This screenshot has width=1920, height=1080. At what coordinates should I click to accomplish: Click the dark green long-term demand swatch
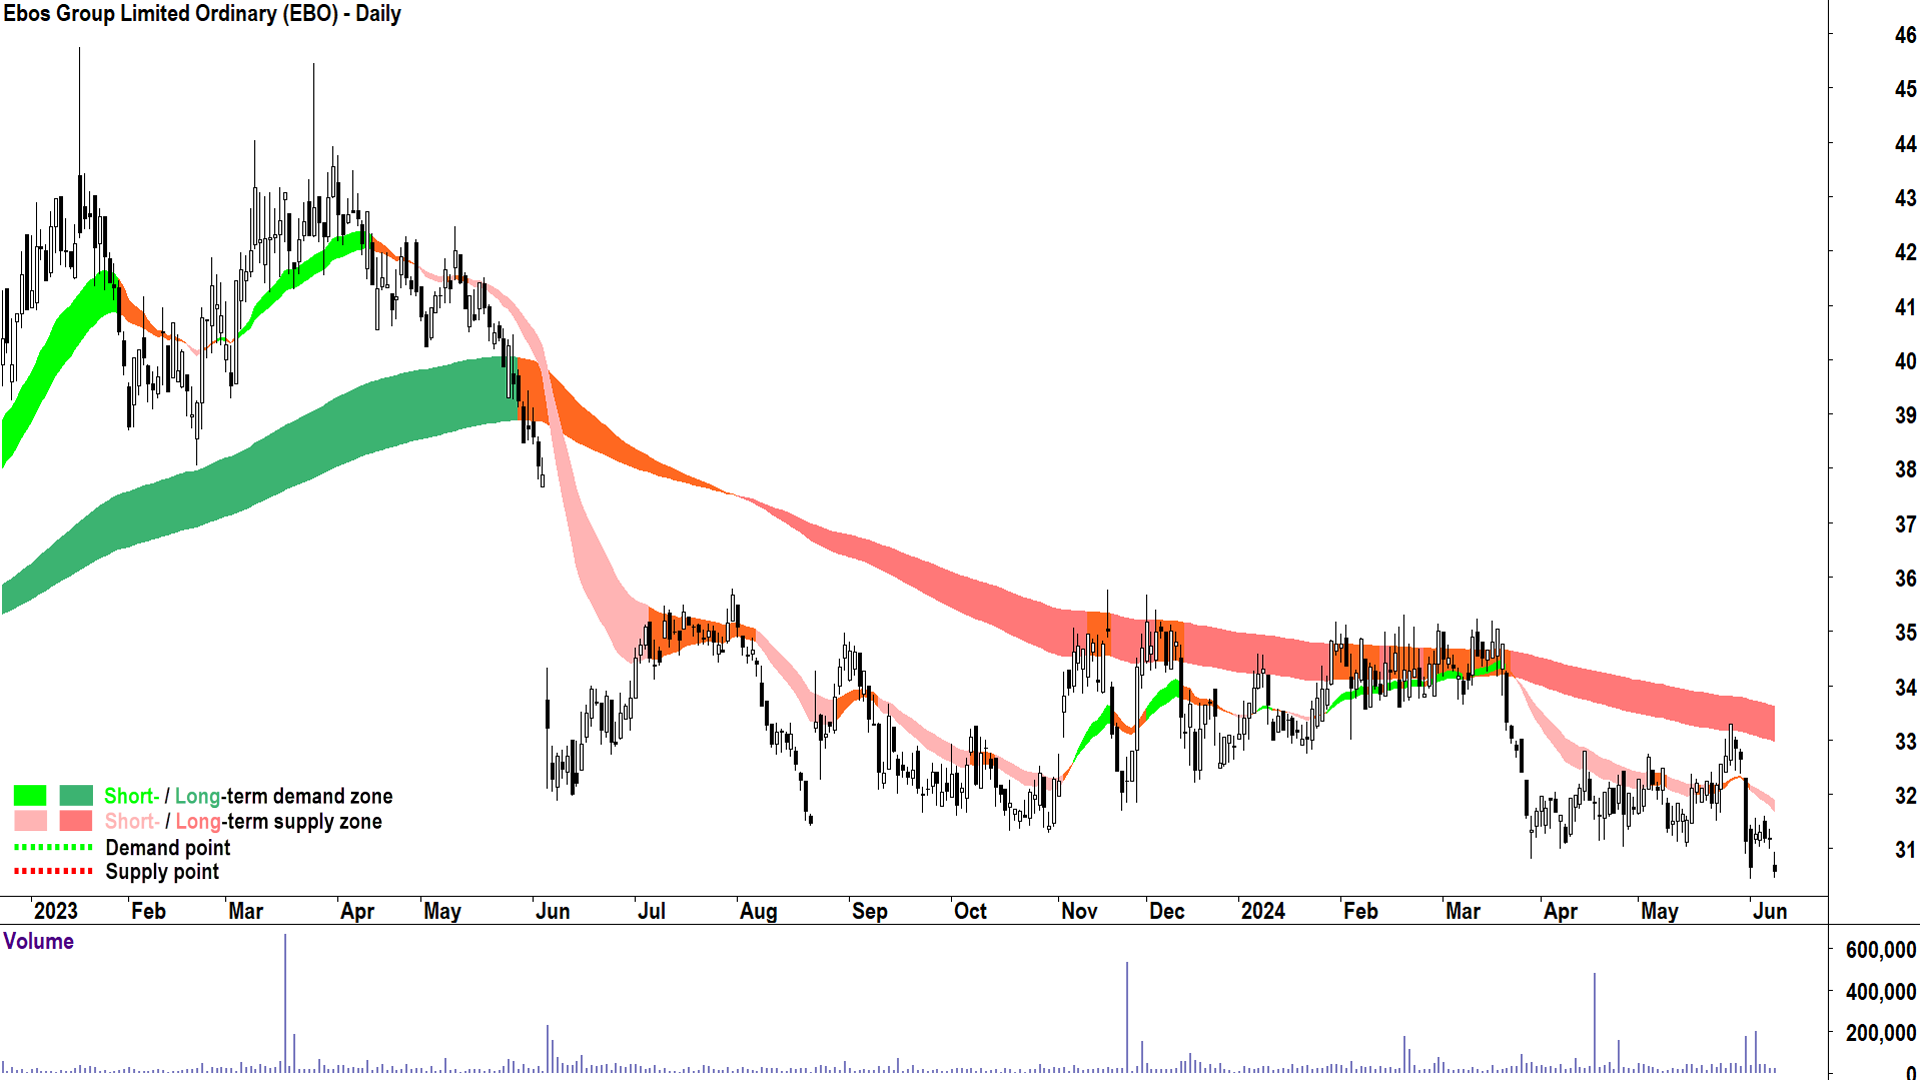click(x=76, y=796)
